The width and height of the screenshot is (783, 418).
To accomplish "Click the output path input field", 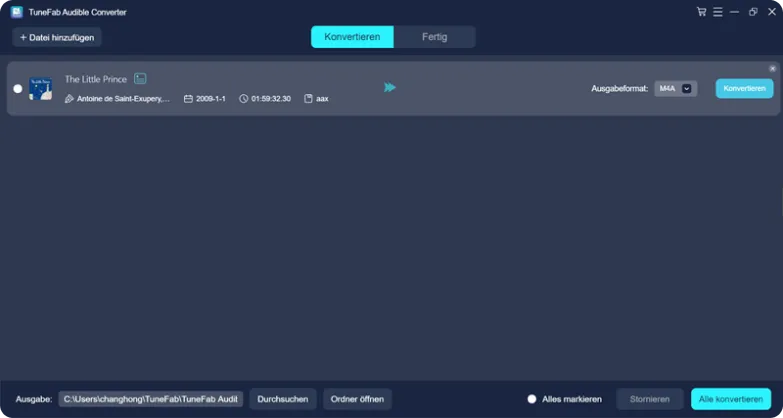I will [x=150, y=399].
